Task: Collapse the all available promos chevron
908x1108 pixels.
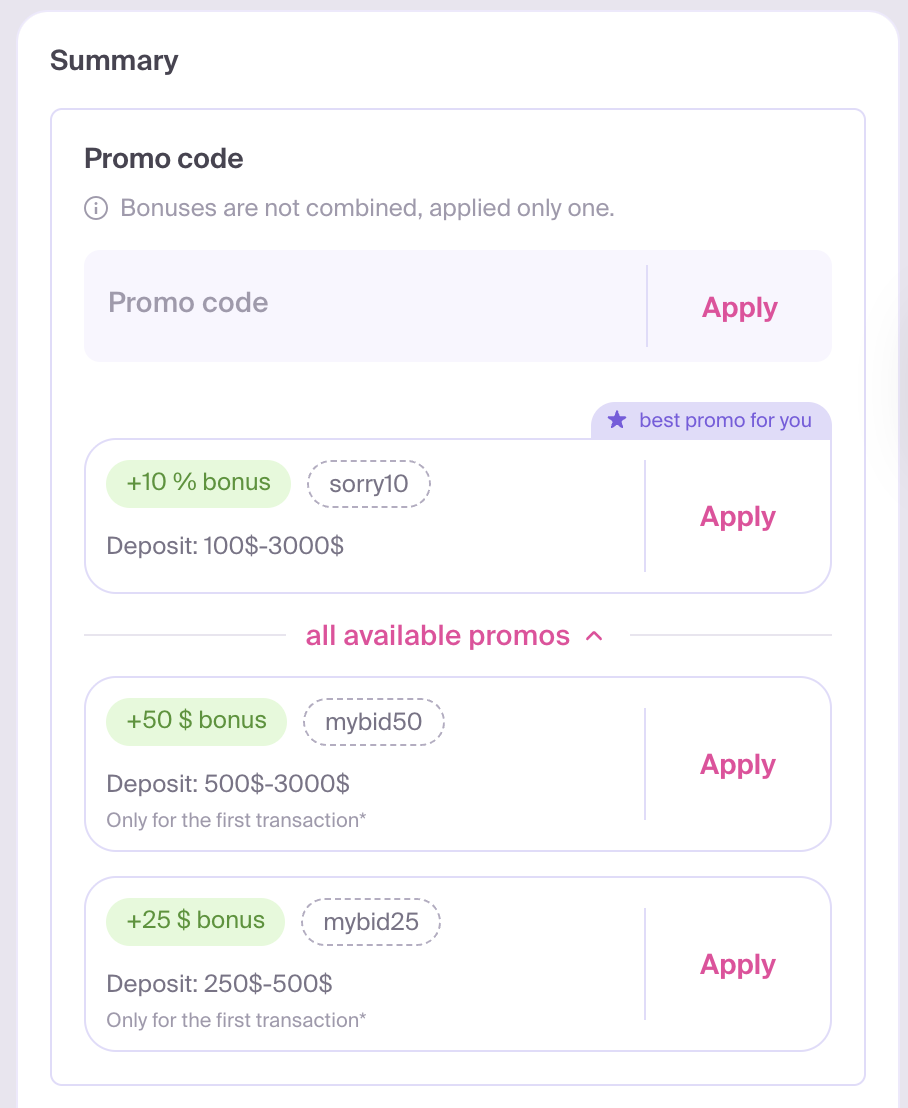Action: [x=594, y=636]
